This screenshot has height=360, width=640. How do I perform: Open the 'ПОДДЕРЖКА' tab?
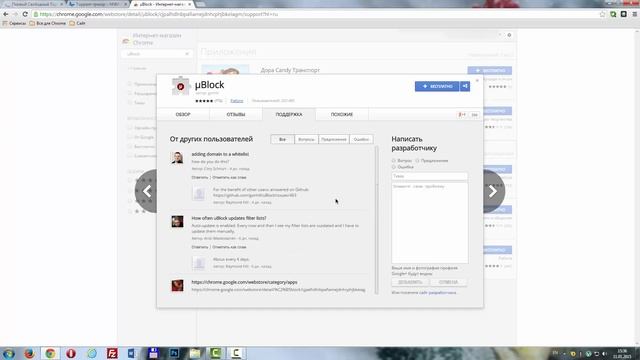point(289,115)
